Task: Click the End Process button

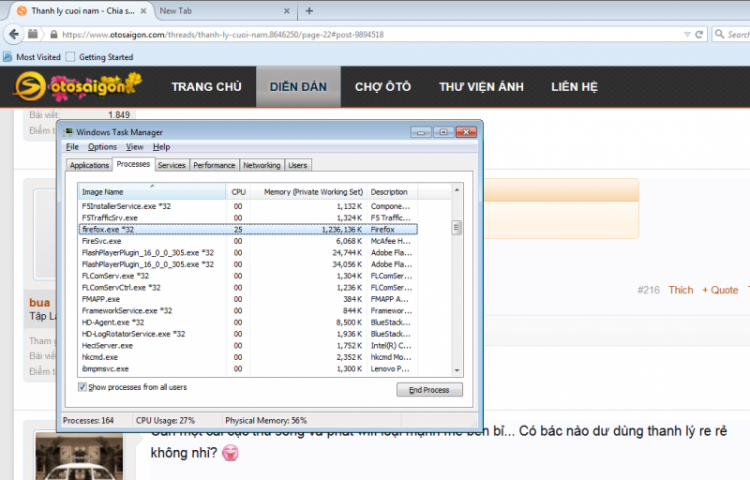Action: (429, 390)
